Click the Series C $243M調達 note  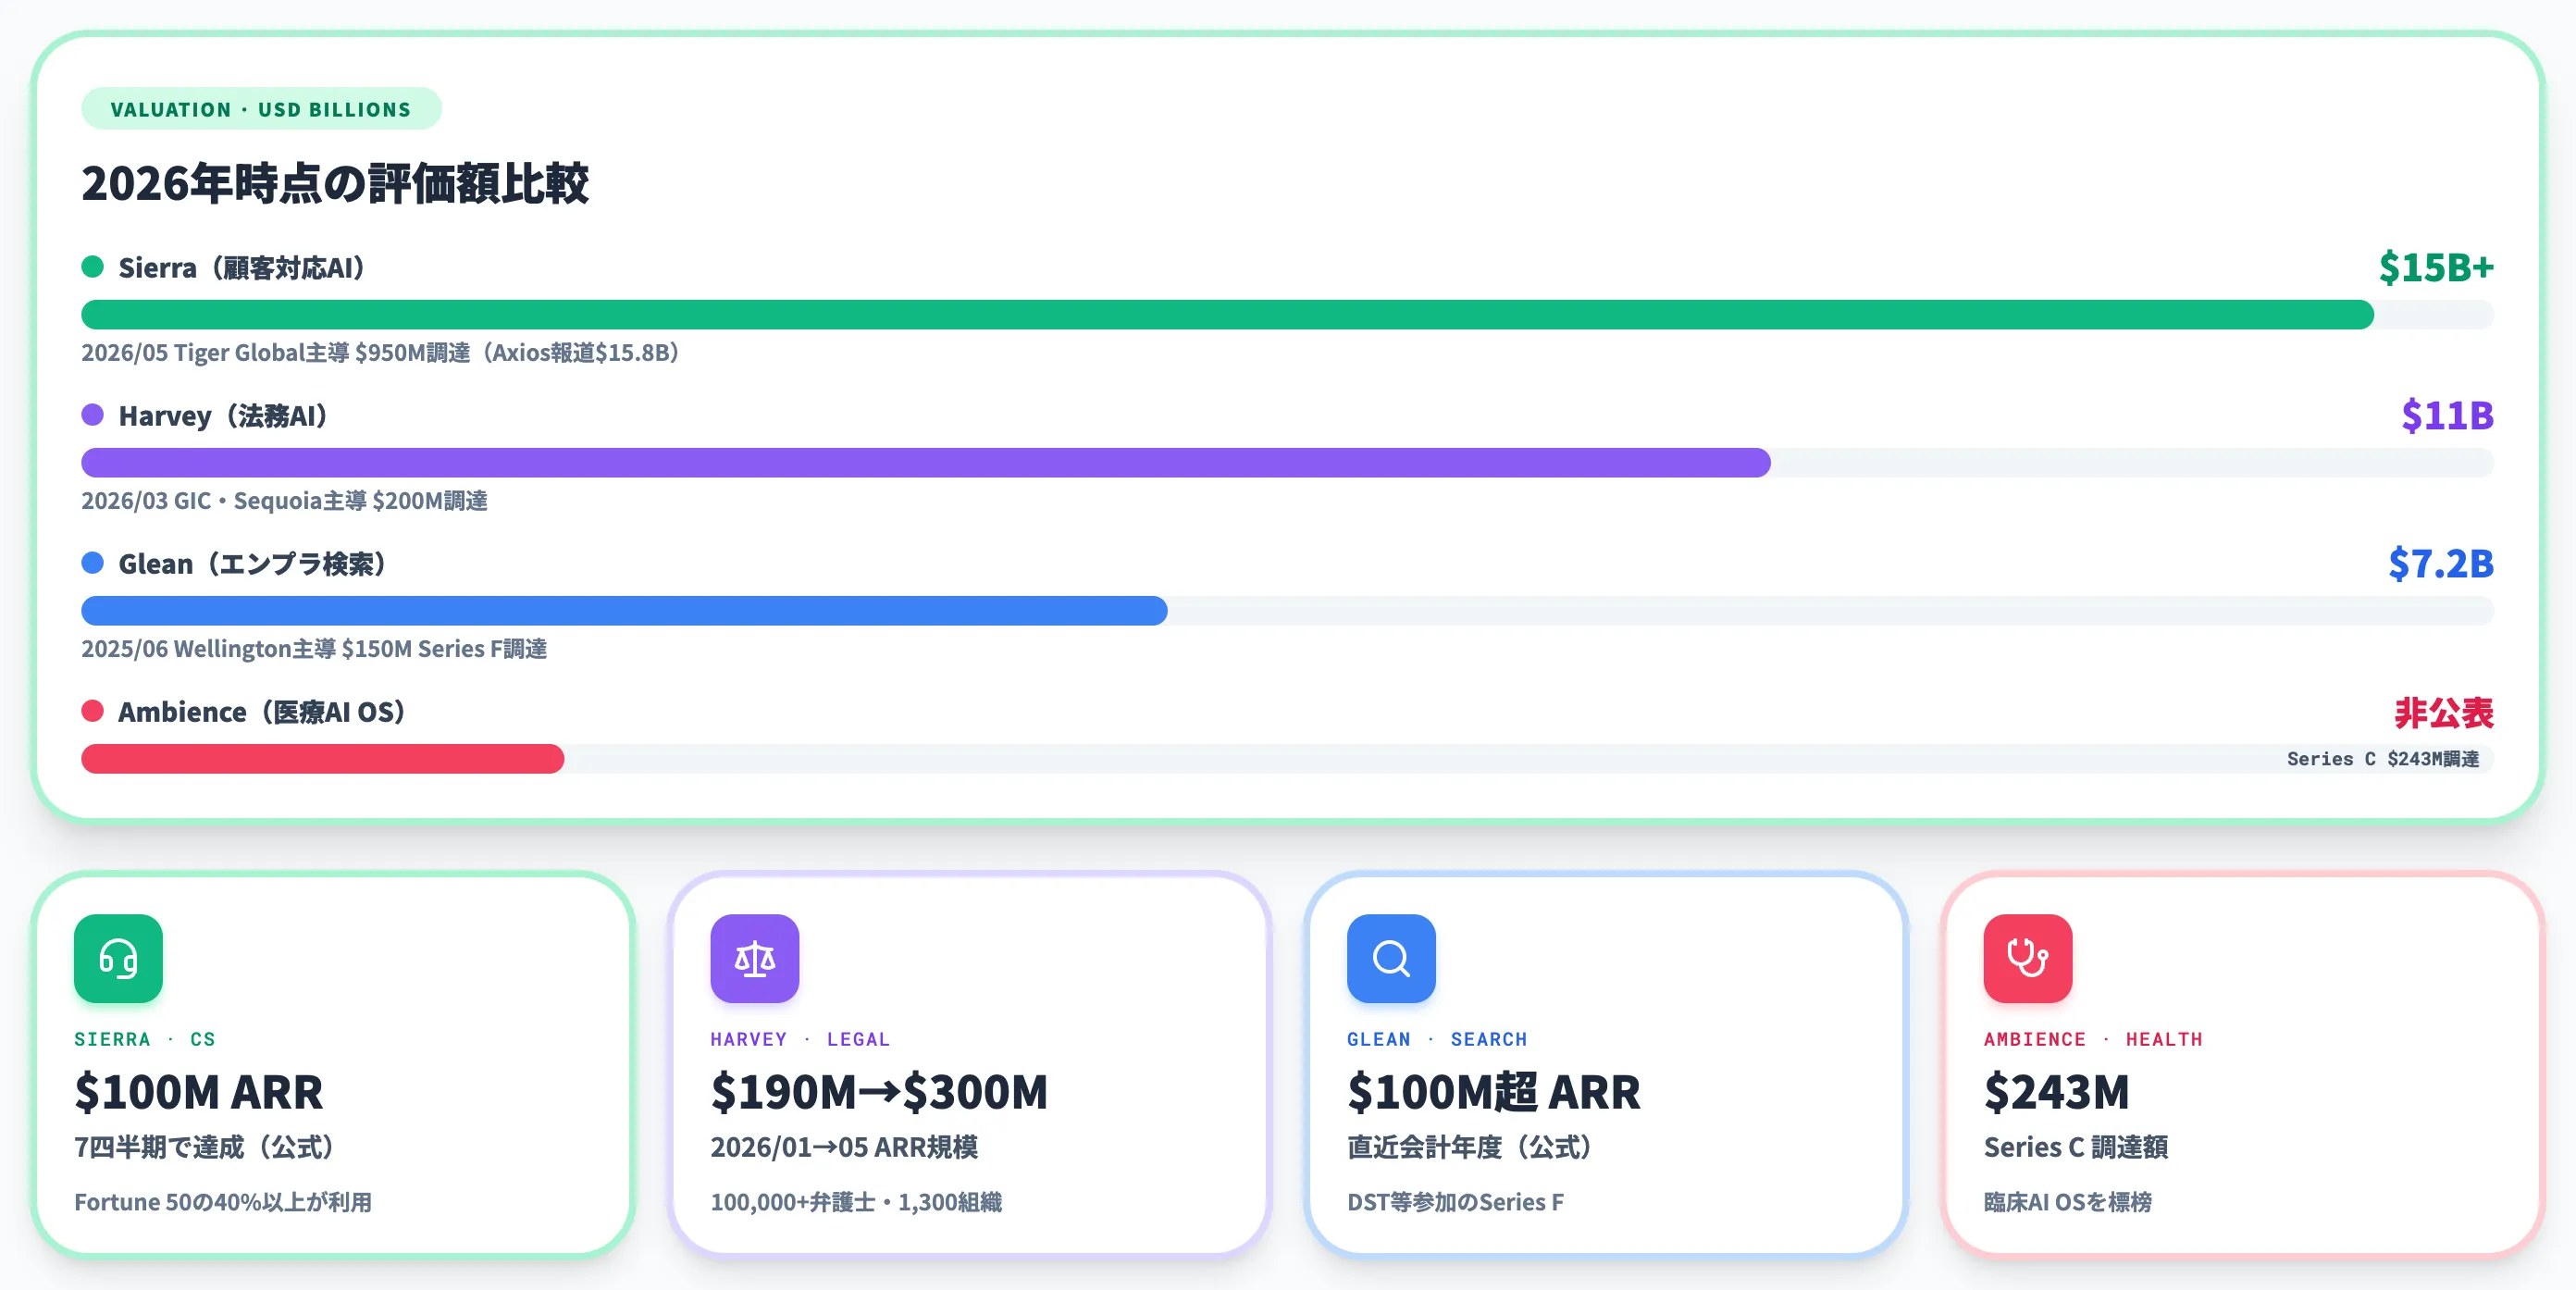tap(2383, 759)
